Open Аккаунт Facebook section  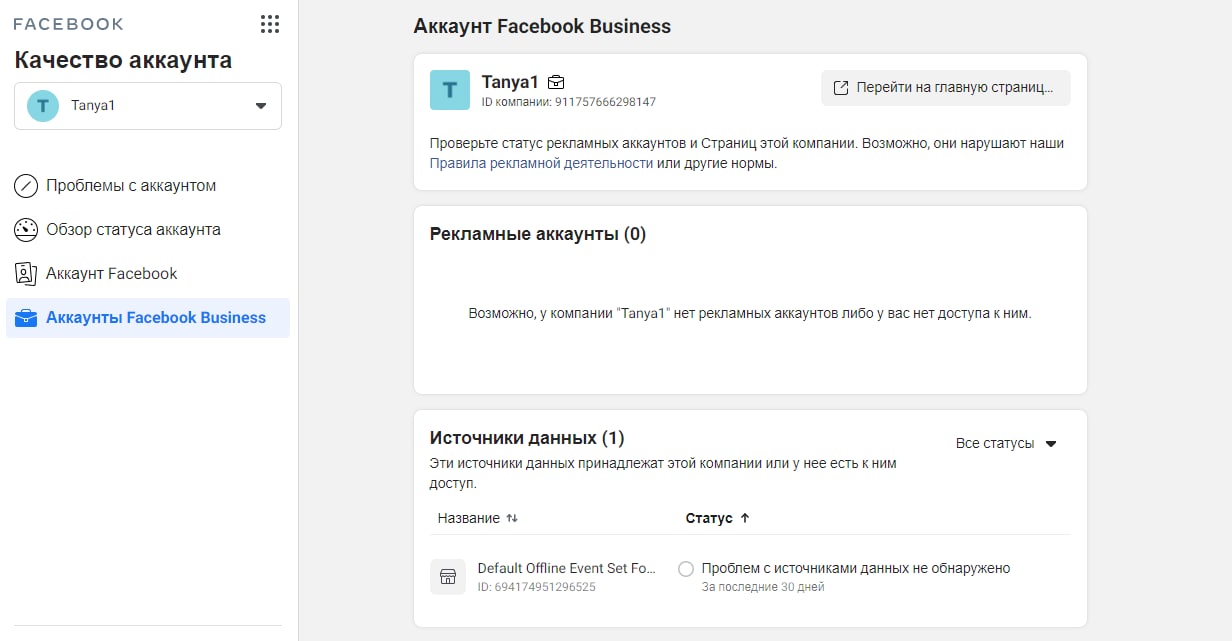coord(148,274)
